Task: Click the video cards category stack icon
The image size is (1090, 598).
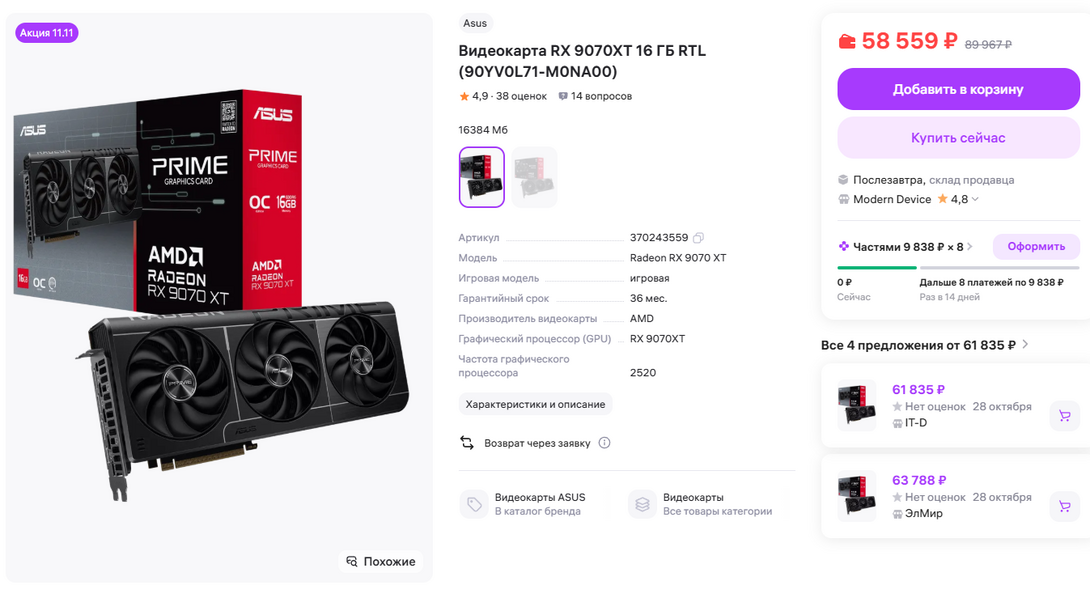Action: pyautogui.click(x=642, y=504)
